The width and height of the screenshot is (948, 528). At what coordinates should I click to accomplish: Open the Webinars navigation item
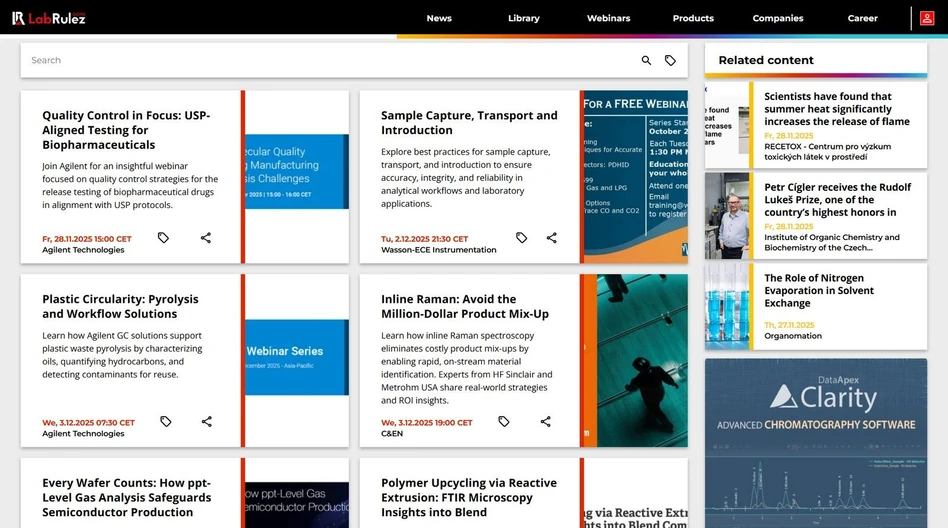tap(608, 18)
